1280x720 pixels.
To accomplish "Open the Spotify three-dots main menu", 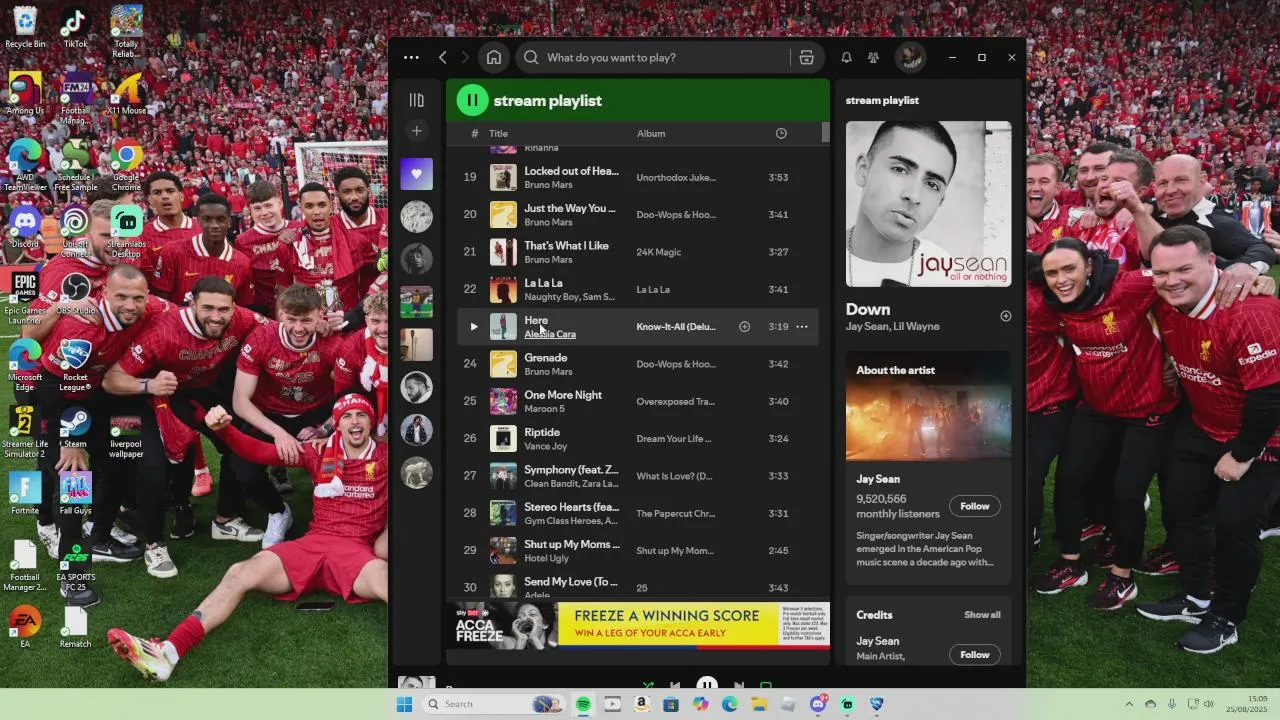I will pyautogui.click(x=411, y=58).
